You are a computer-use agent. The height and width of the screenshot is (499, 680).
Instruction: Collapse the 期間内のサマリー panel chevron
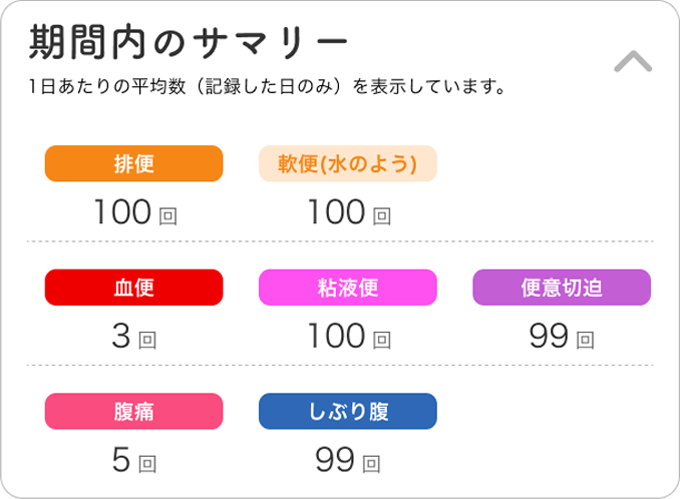[x=633, y=61]
